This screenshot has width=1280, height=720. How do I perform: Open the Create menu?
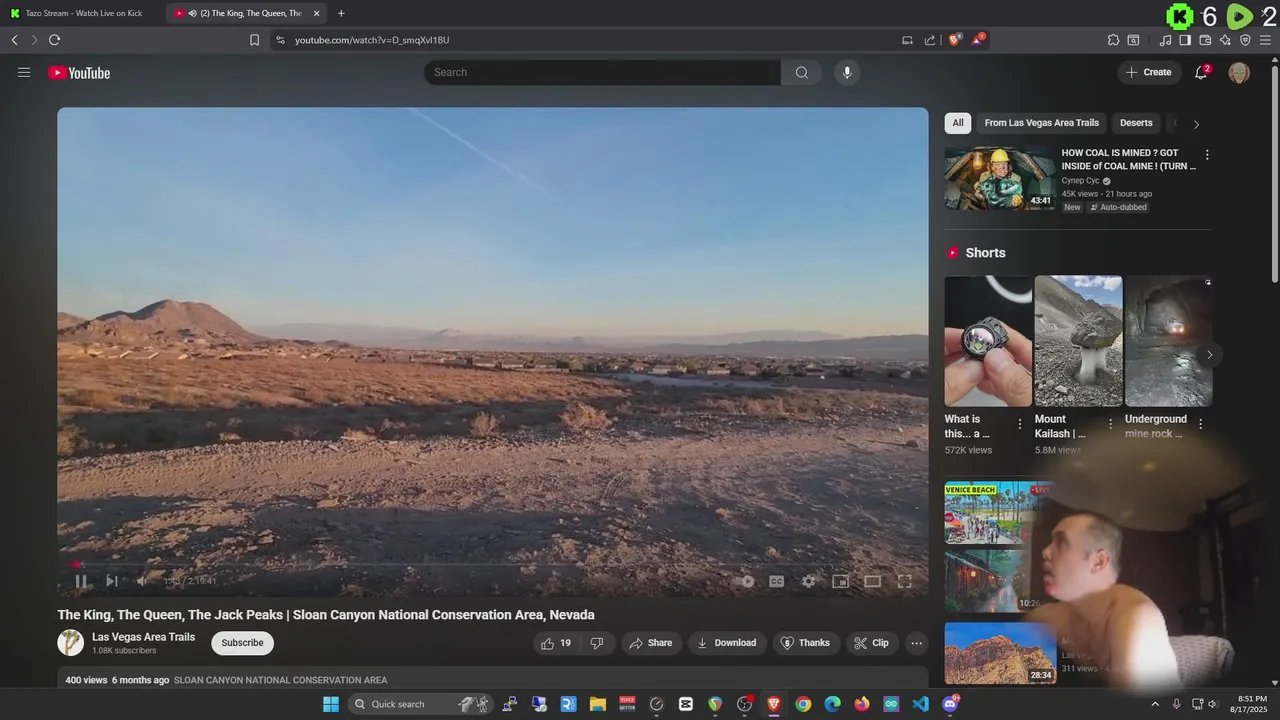1148,72
